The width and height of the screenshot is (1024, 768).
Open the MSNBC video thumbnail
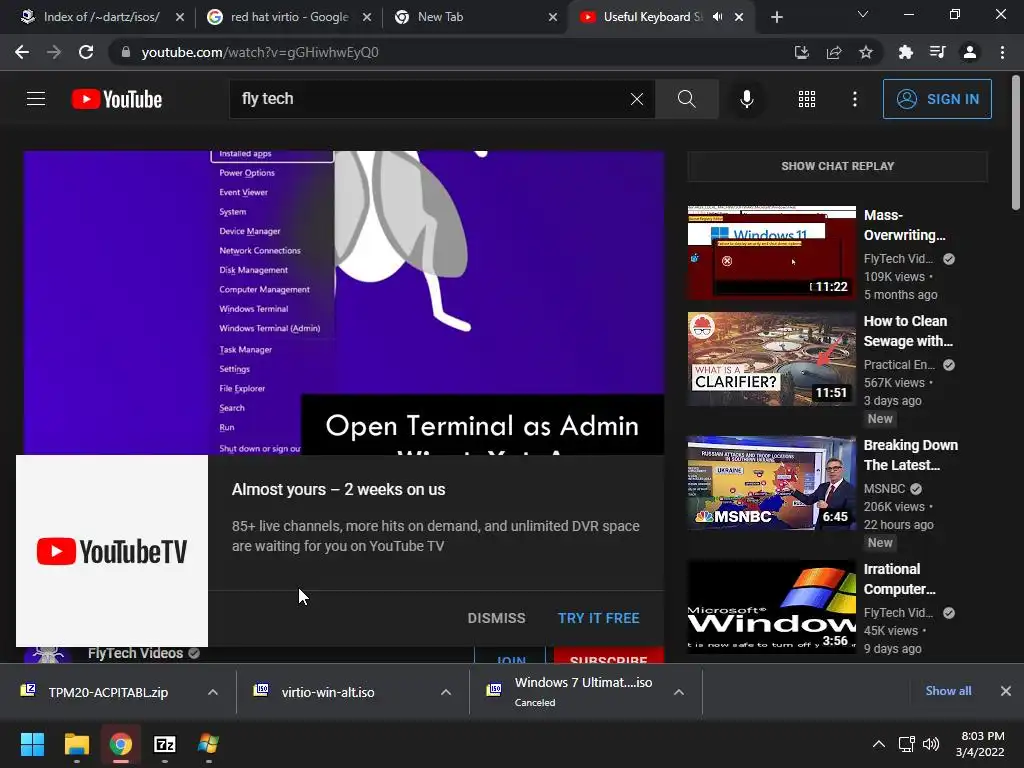pos(771,483)
